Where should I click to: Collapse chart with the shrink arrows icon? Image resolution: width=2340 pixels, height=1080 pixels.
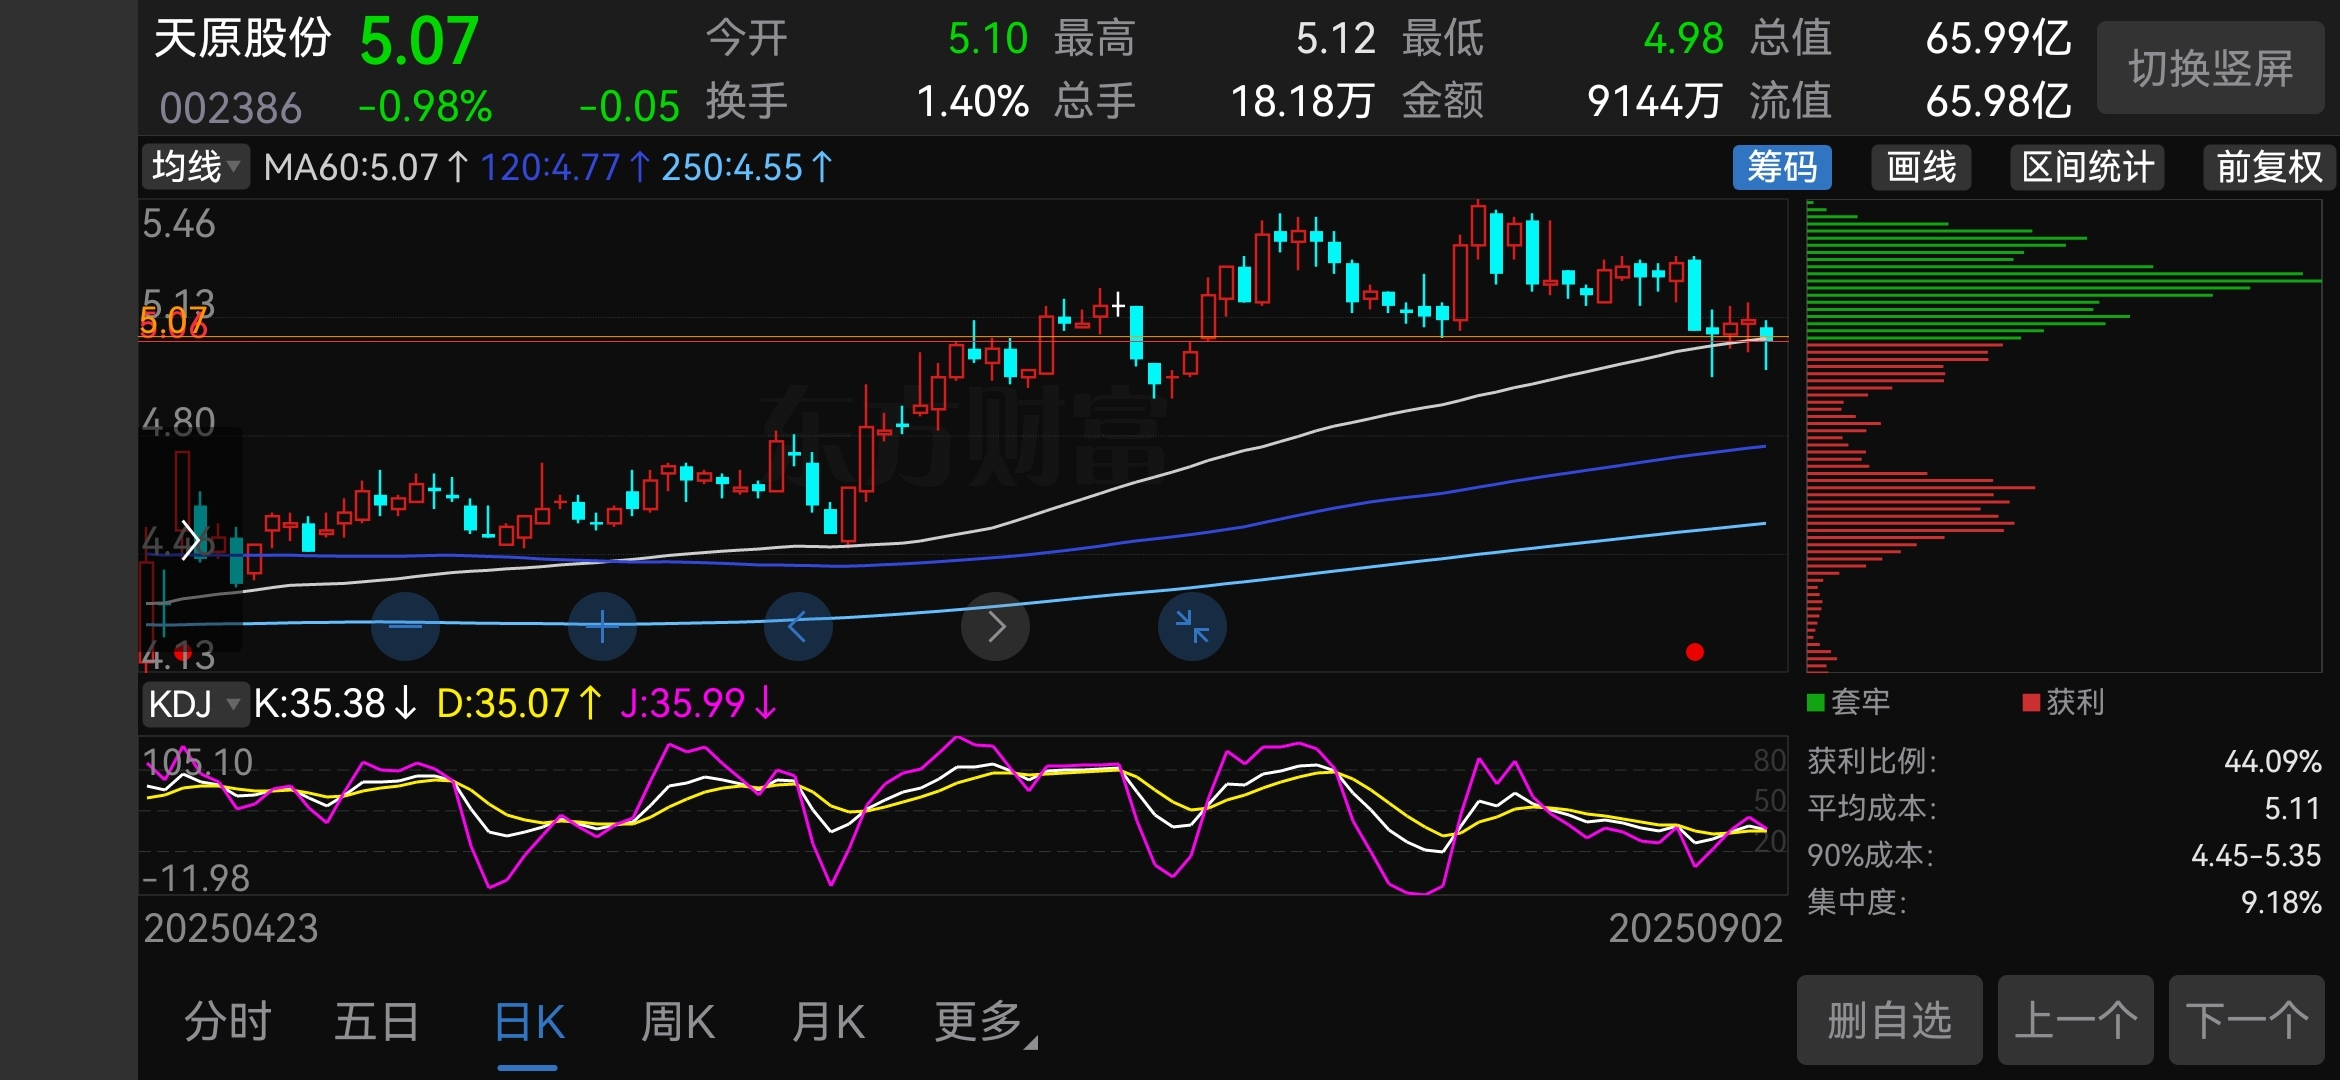pyautogui.click(x=1192, y=627)
